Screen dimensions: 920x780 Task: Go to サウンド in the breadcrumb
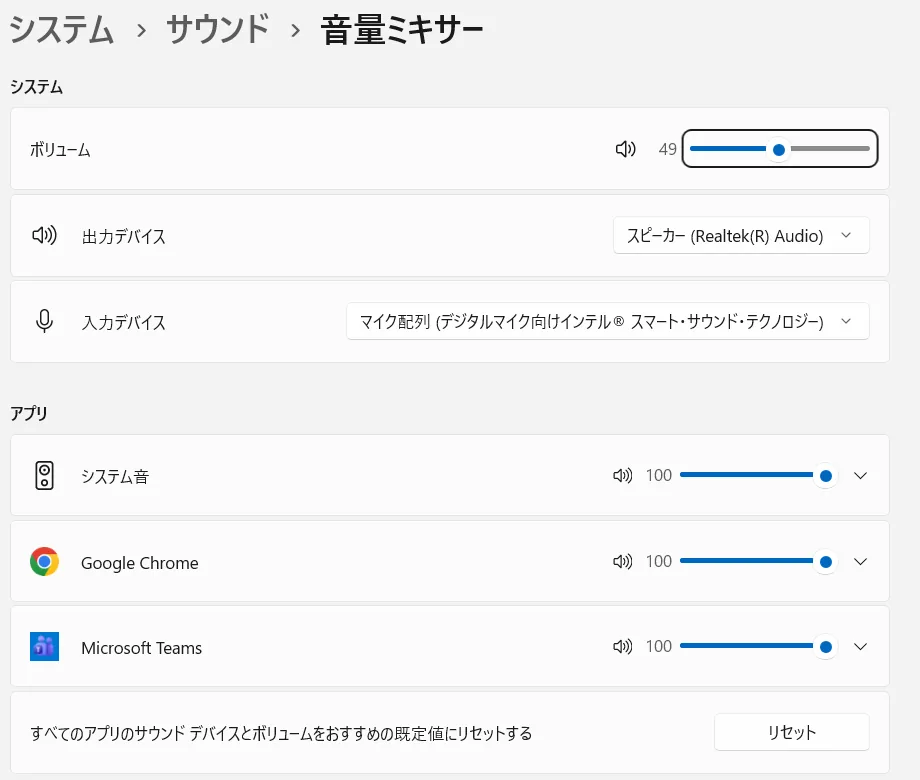pos(218,29)
